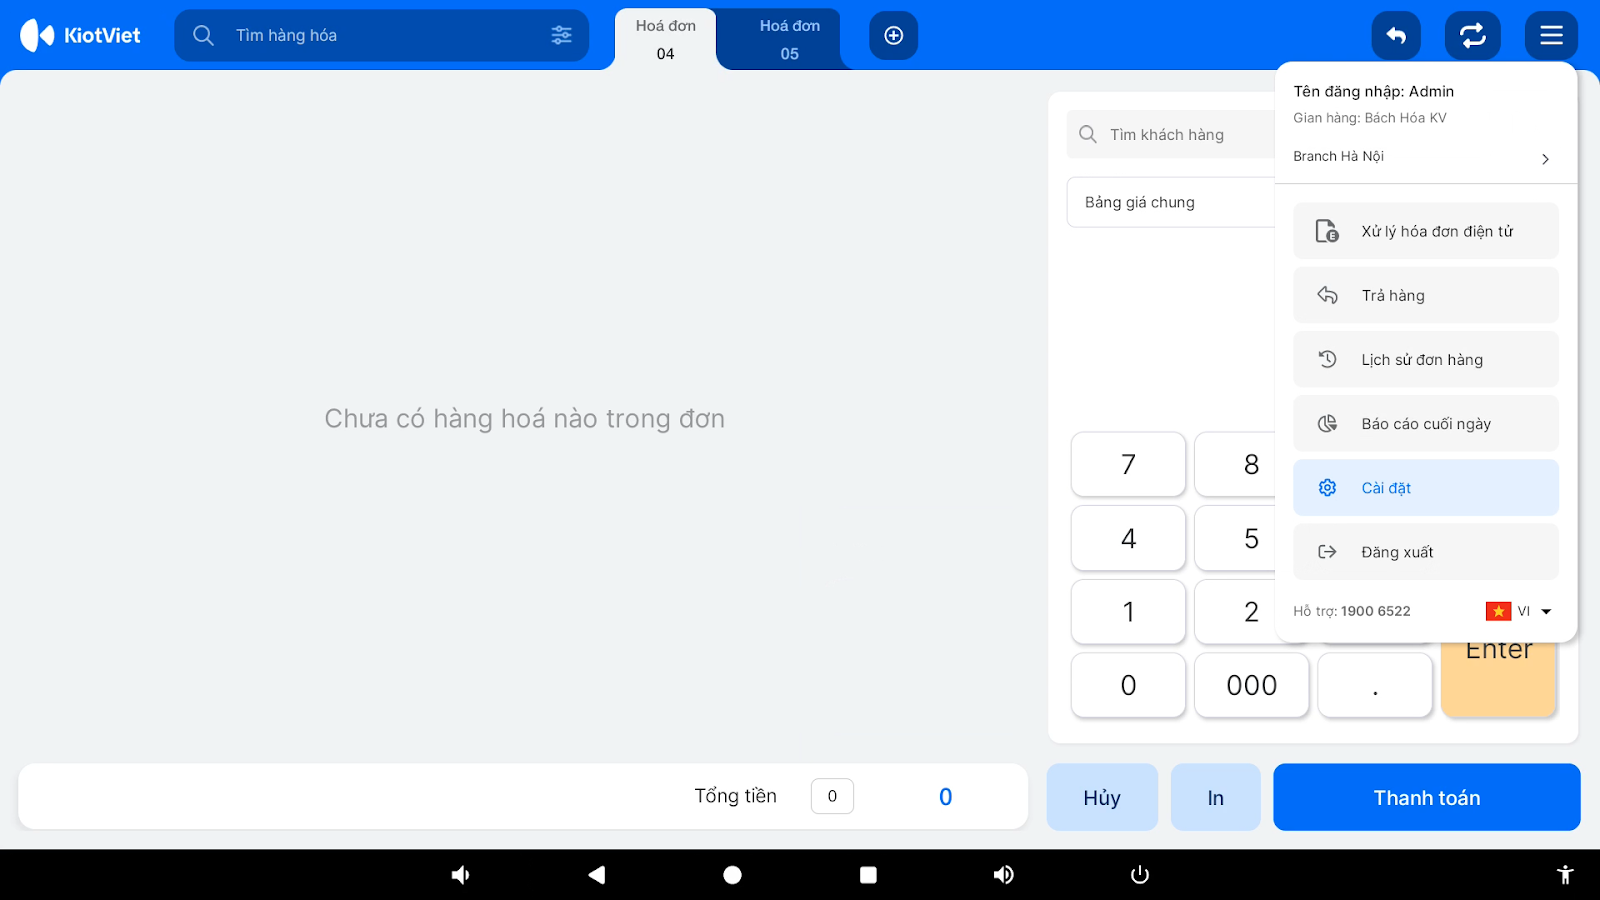Expand Branch Hà Nội selector
Screen dimensions: 1600x900
tap(1426, 157)
